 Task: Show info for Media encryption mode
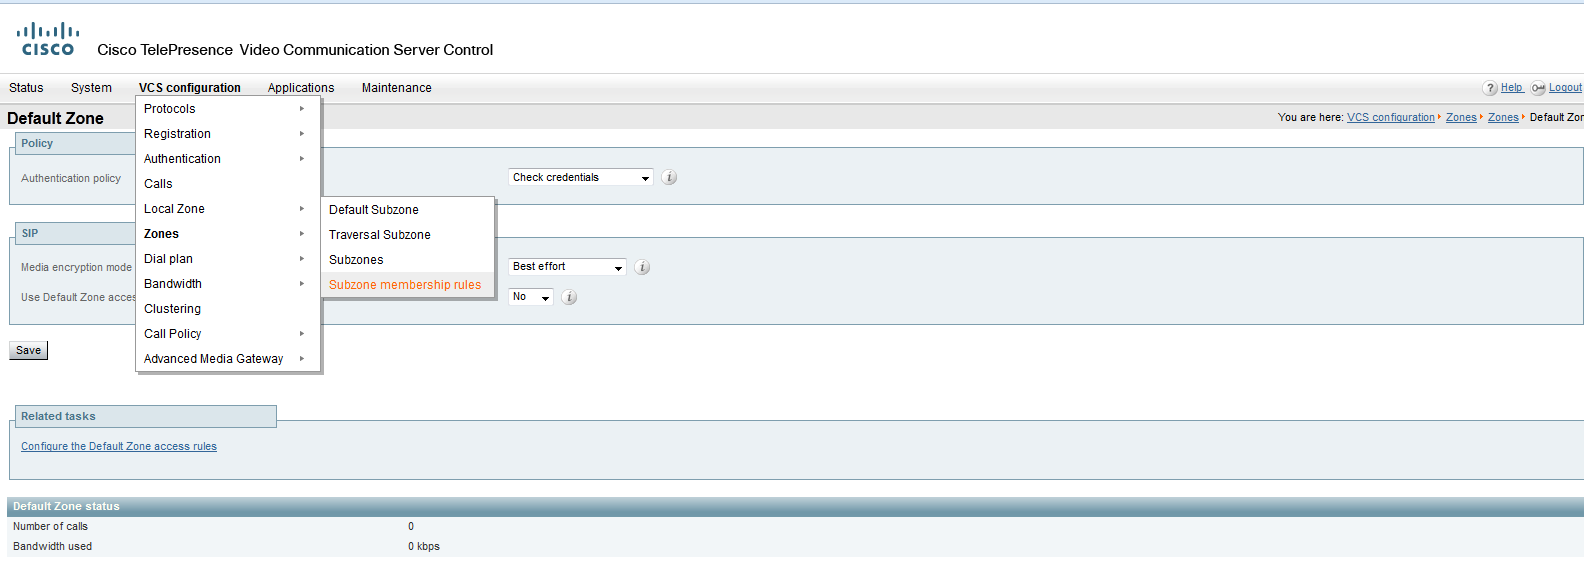coord(643,267)
